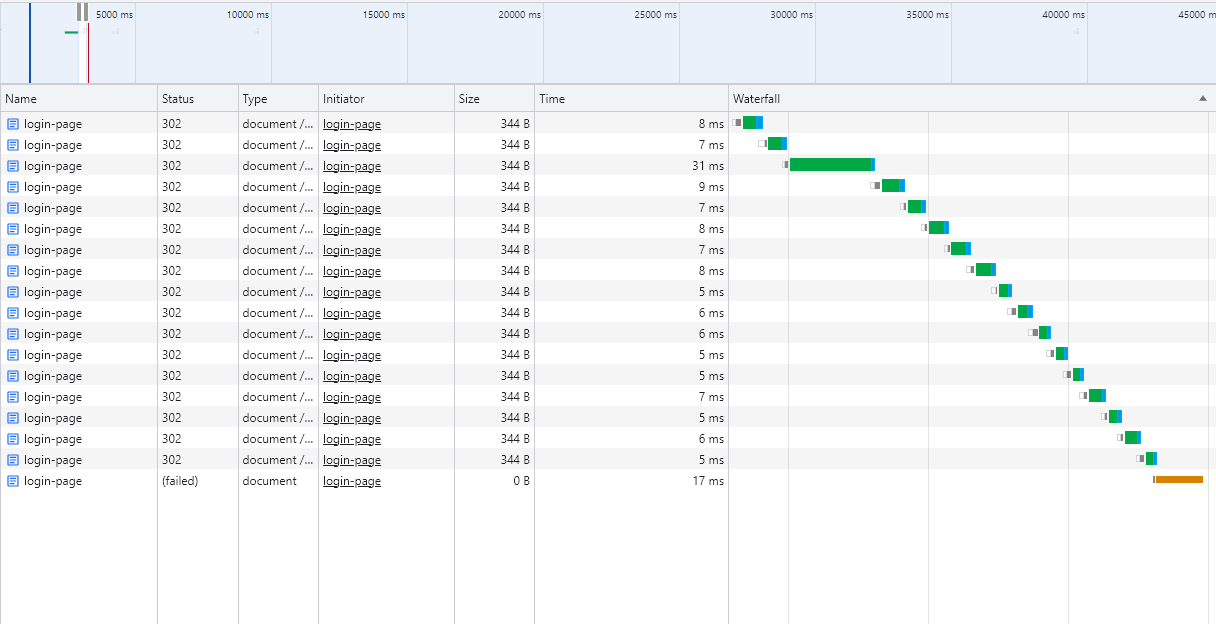
Task: Click the gray overview window handle
Action: 82,12
